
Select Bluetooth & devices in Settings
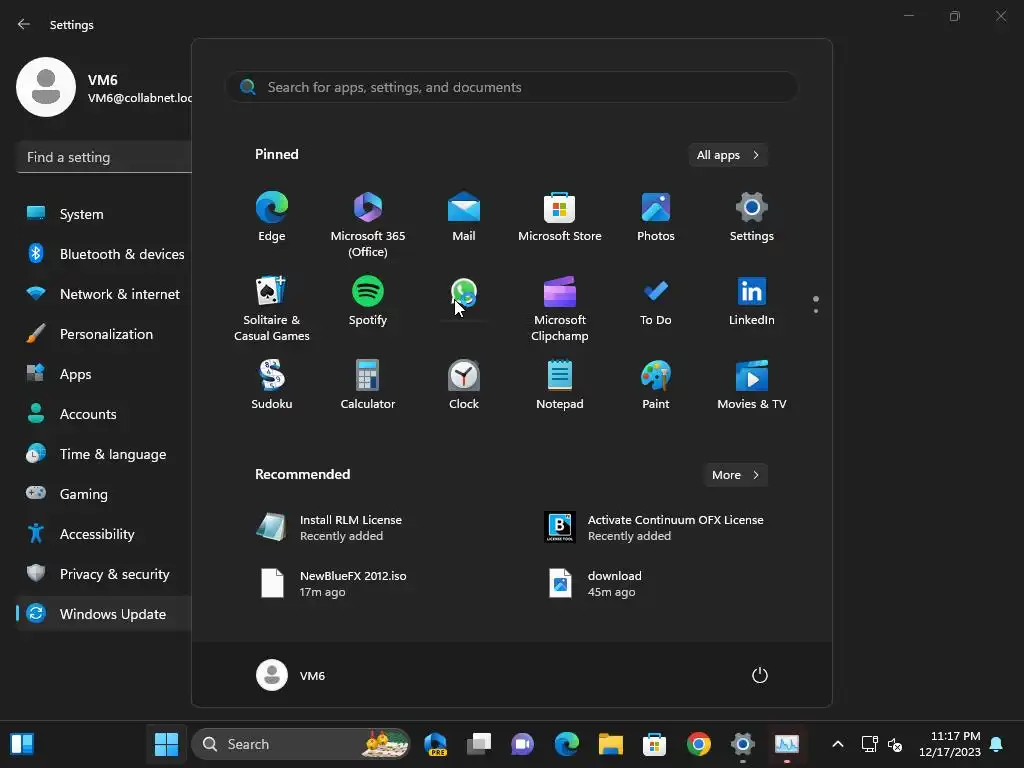click(x=104, y=254)
